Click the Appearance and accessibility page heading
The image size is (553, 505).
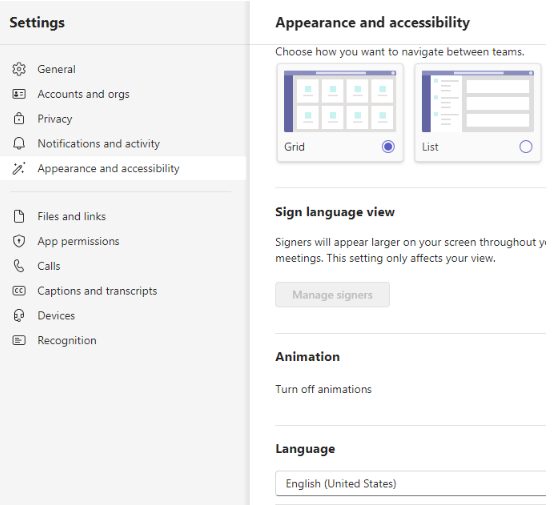(372, 23)
